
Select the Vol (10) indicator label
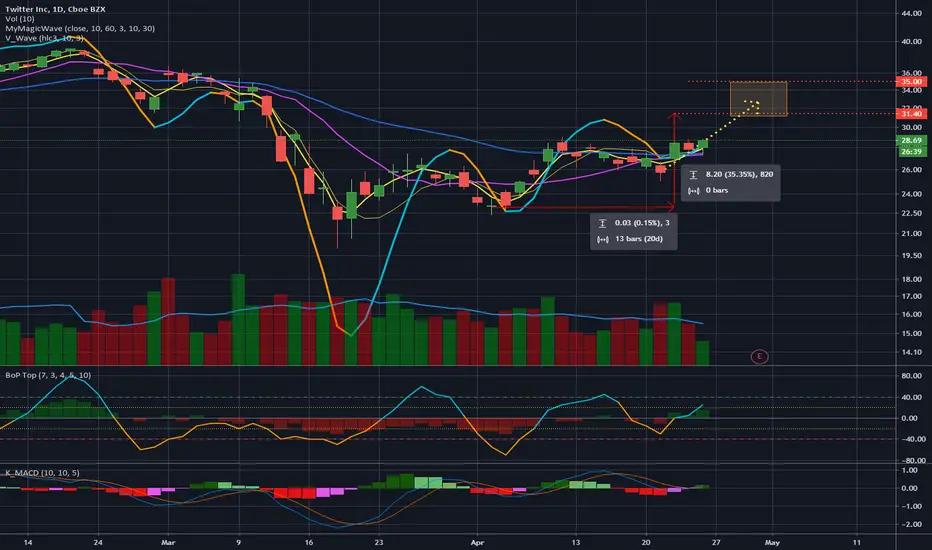pyautogui.click(x=20, y=19)
